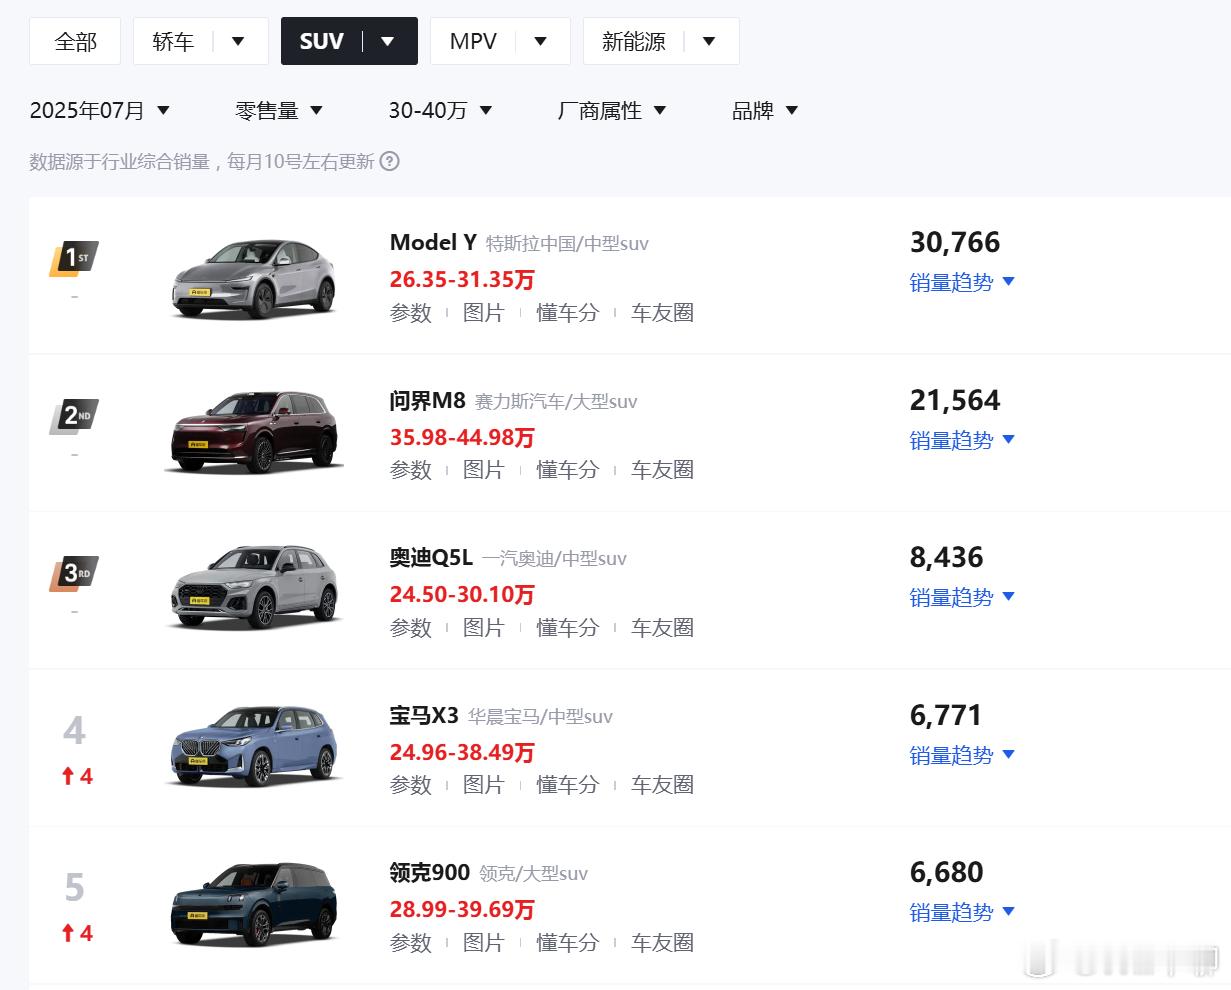
Task: Click the 领克900 price 28.99-39.69万
Action: click(462, 910)
